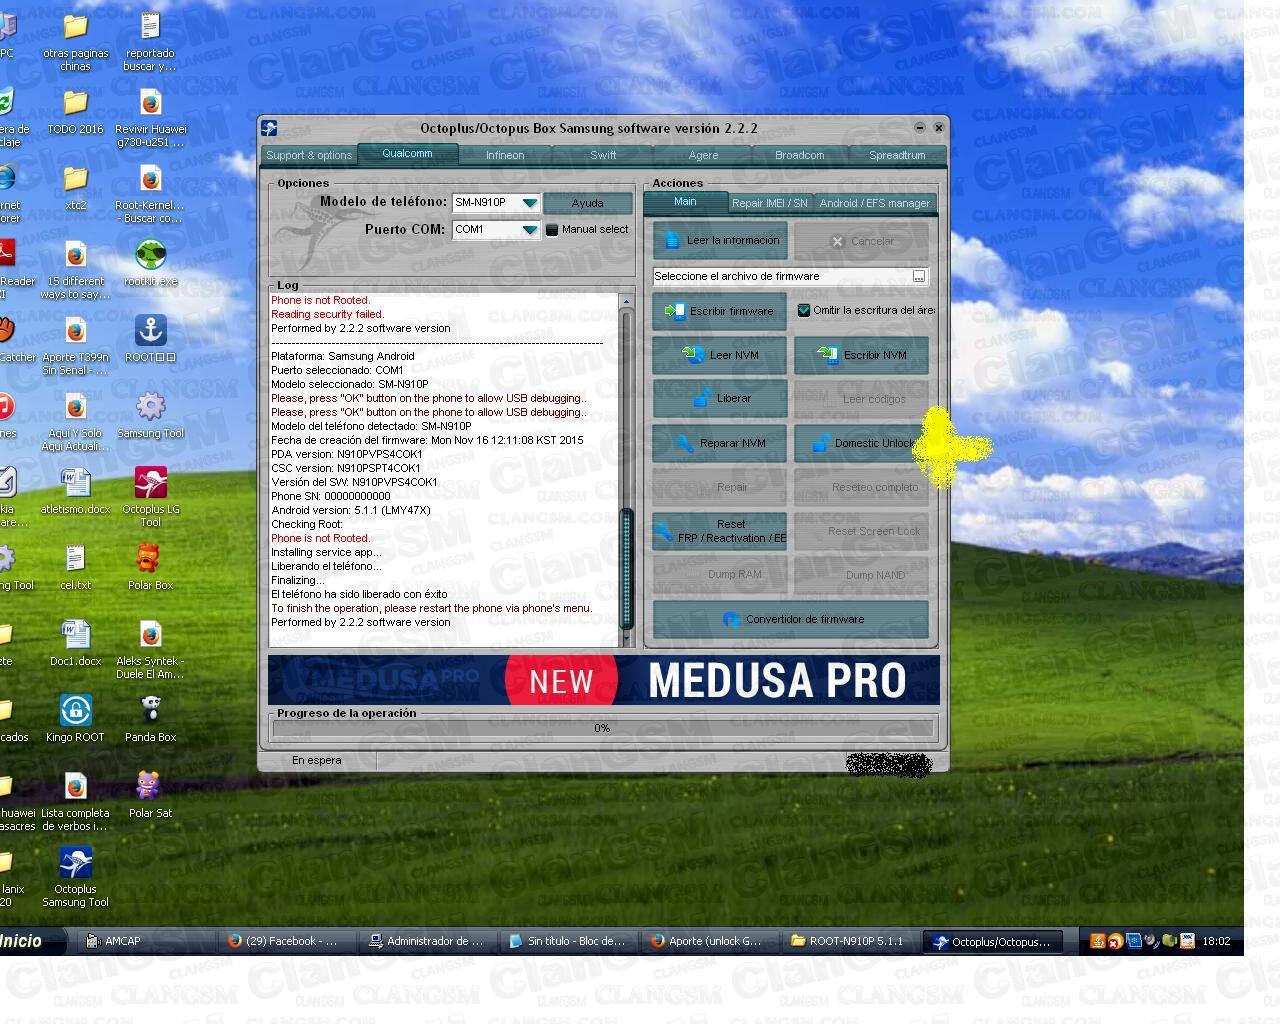Click the 'Escribir firmware' button
1280x1024 pixels.
pos(720,311)
